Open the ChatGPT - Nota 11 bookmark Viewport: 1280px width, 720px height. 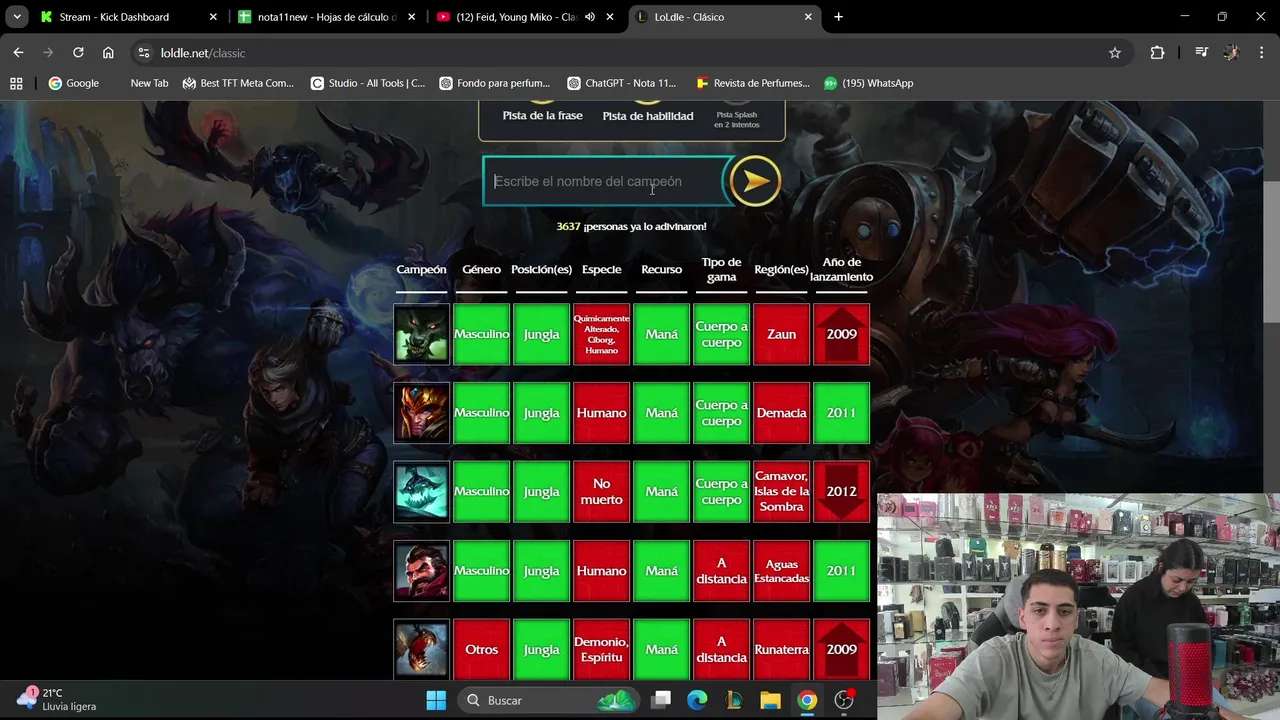click(622, 83)
